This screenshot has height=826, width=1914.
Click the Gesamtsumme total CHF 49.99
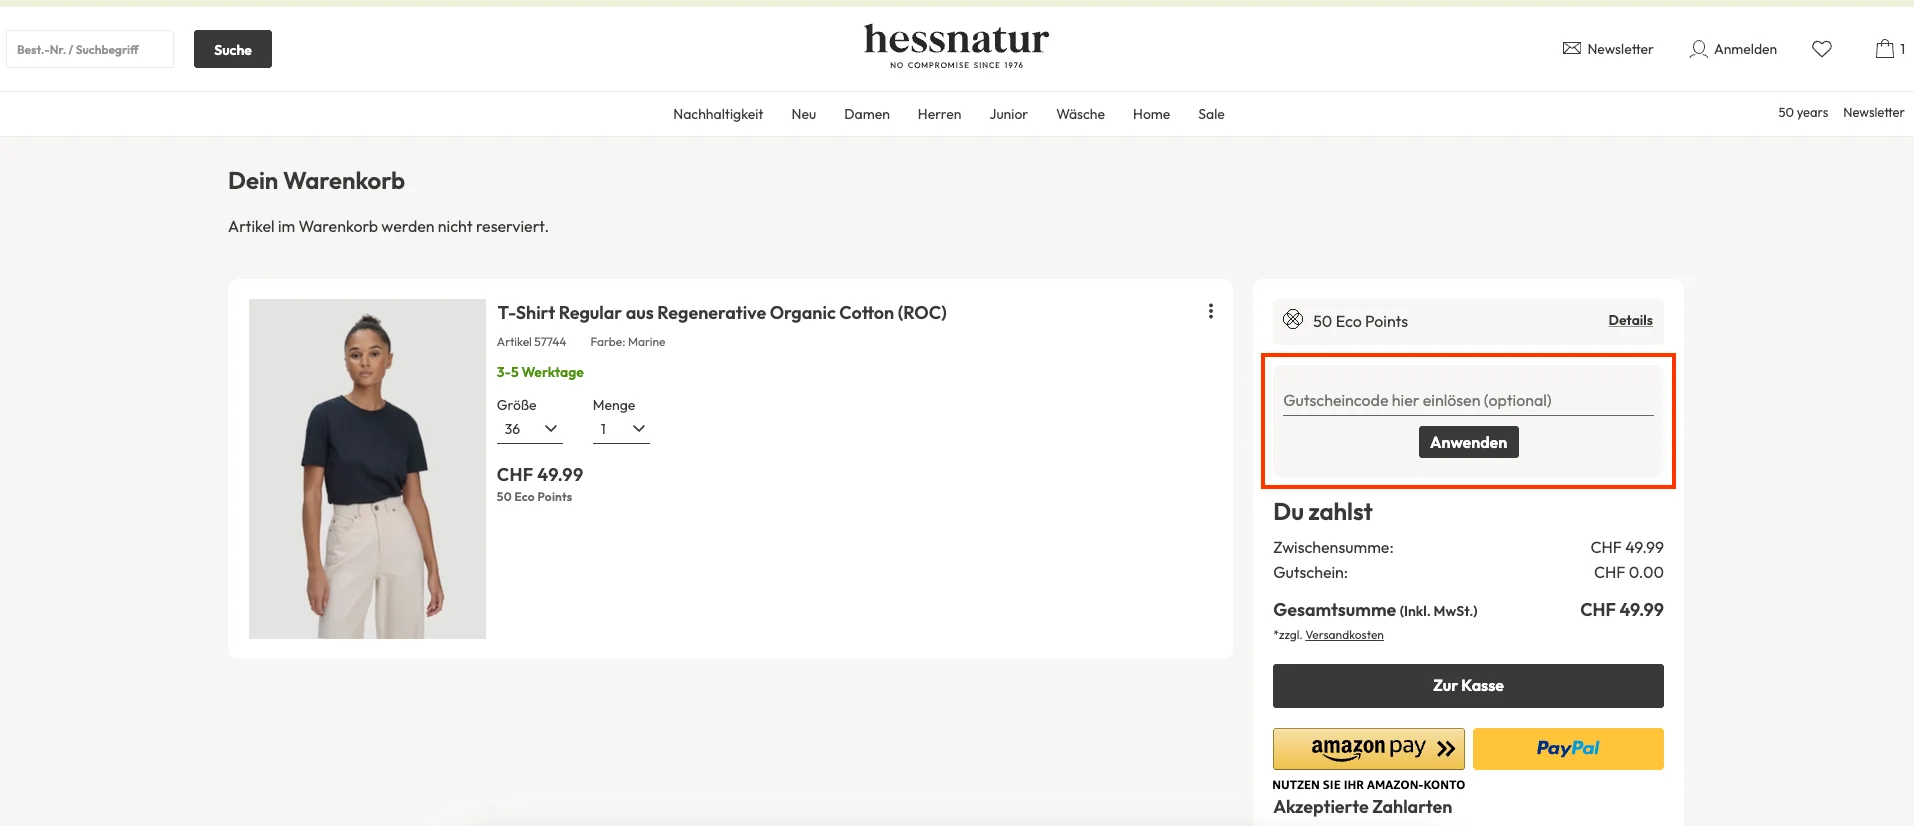(x=1622, y=610)
